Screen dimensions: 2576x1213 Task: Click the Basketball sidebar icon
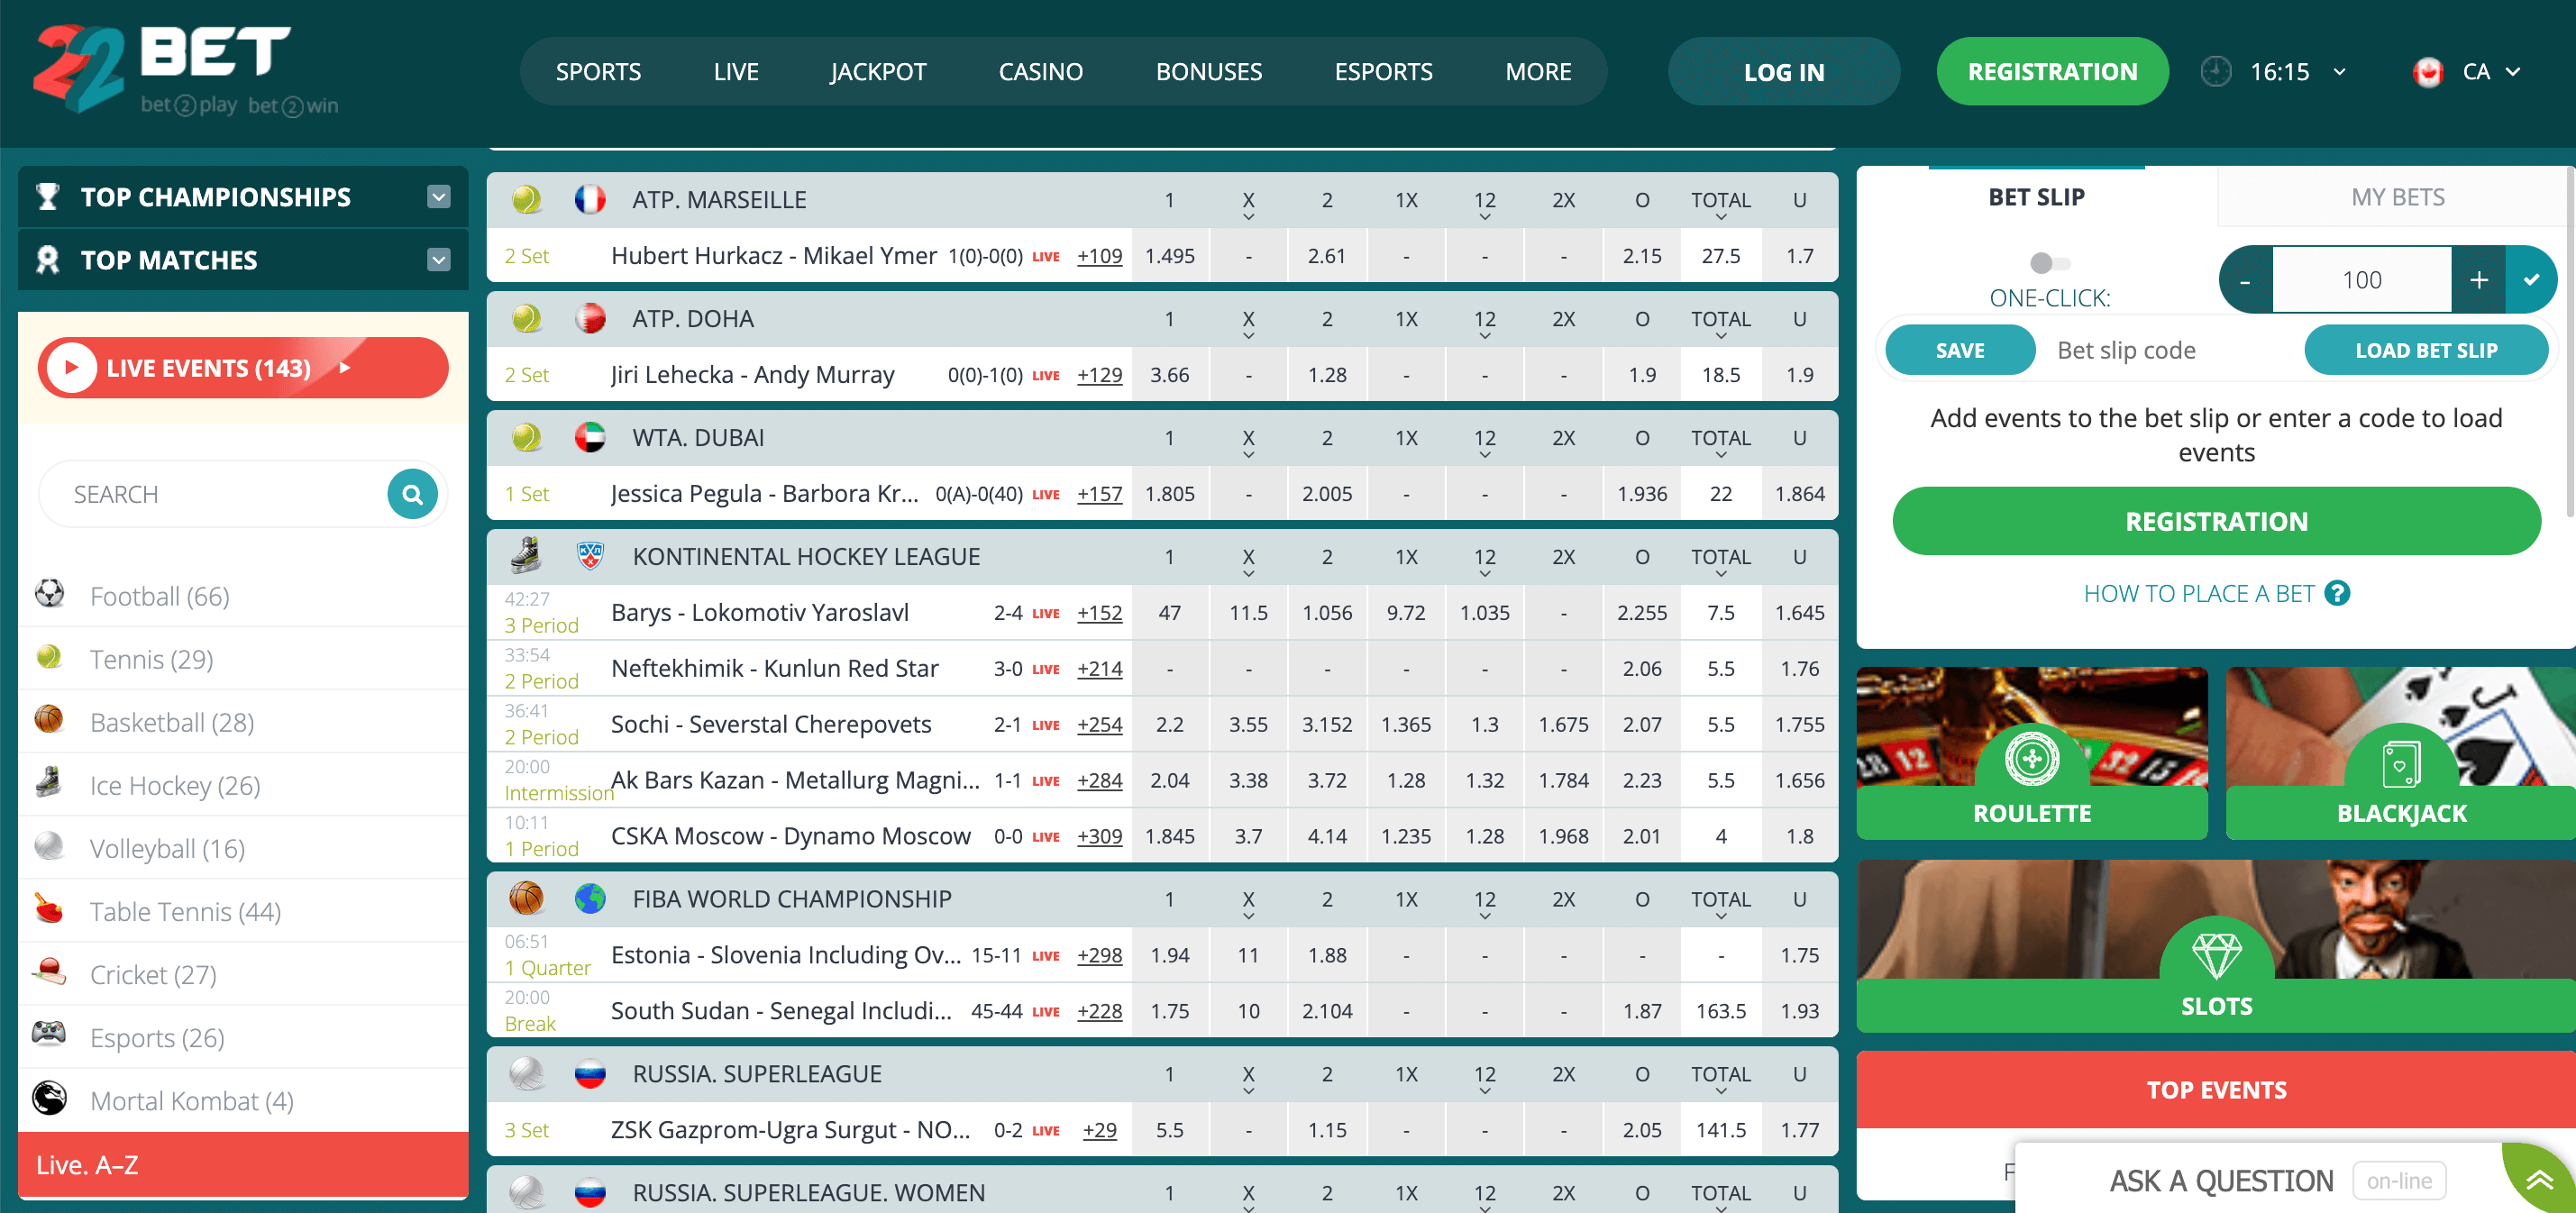point(49,720)
